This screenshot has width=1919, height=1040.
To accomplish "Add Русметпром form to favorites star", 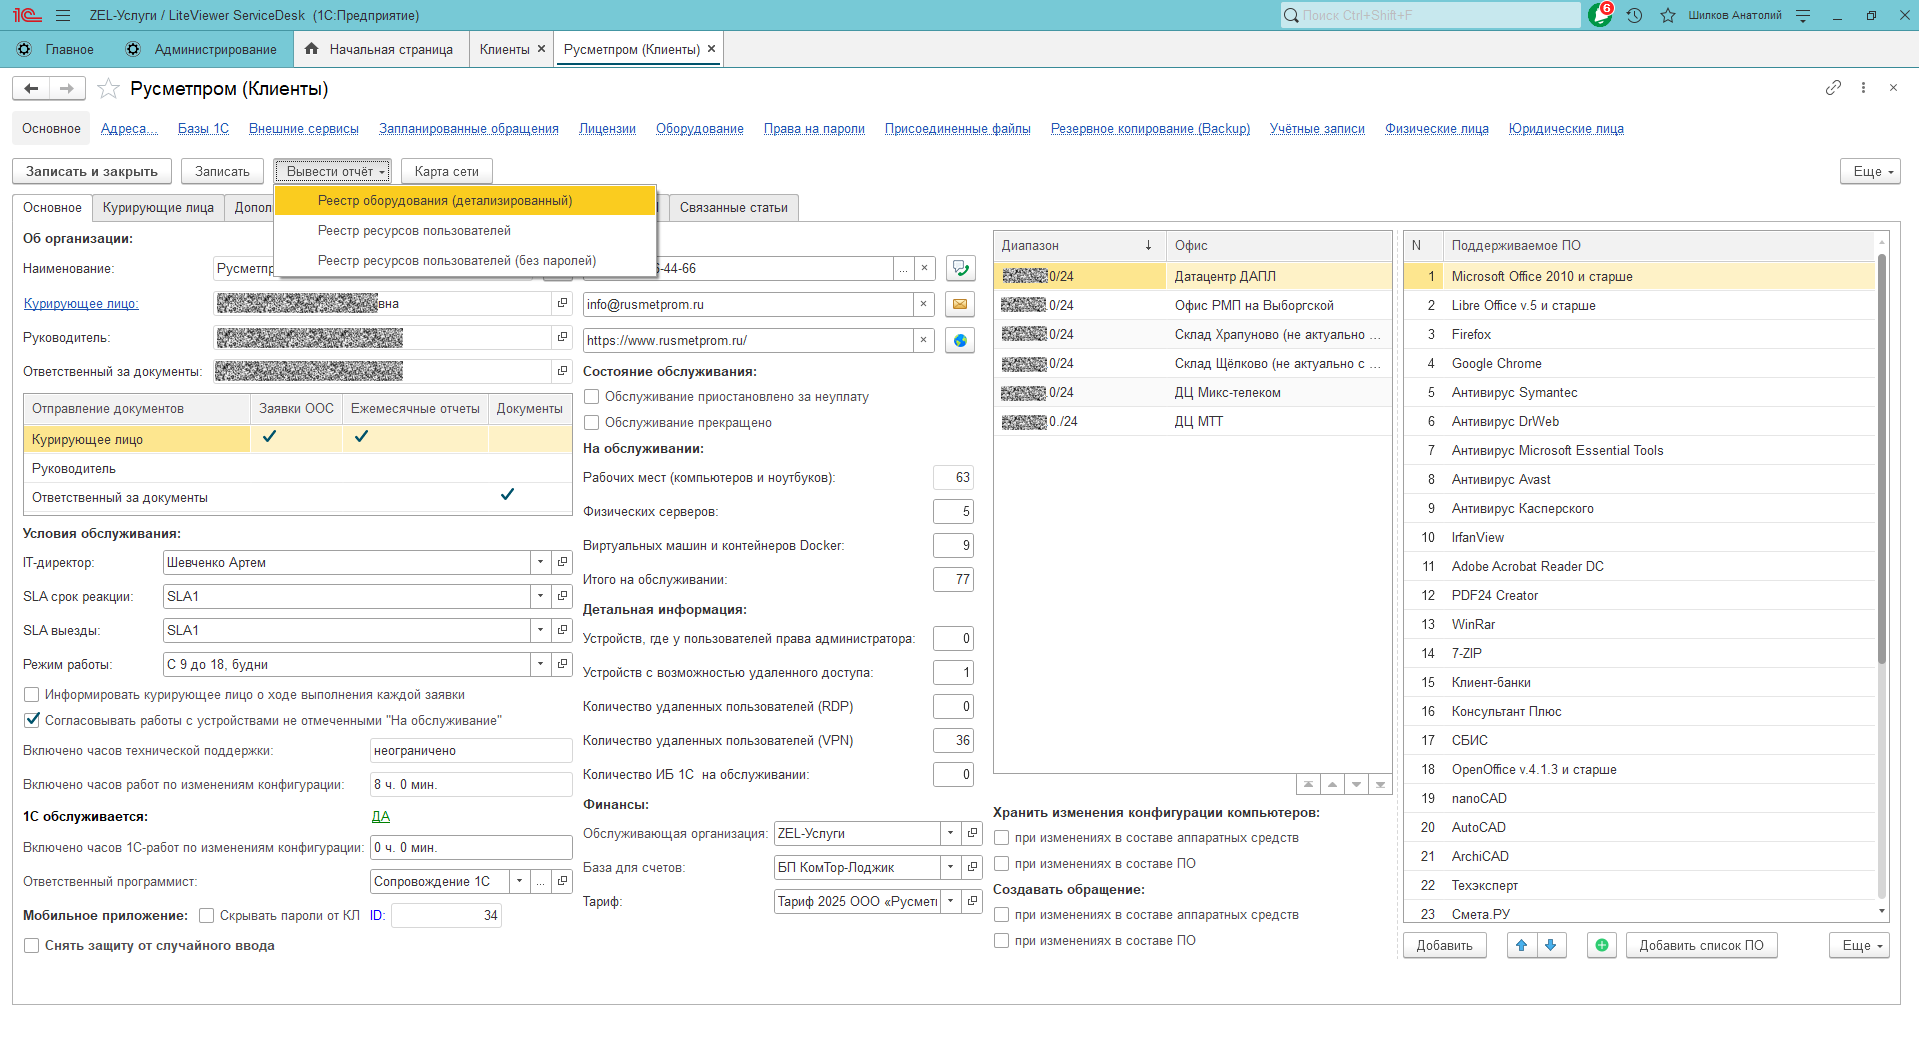I will coord(108,89).
